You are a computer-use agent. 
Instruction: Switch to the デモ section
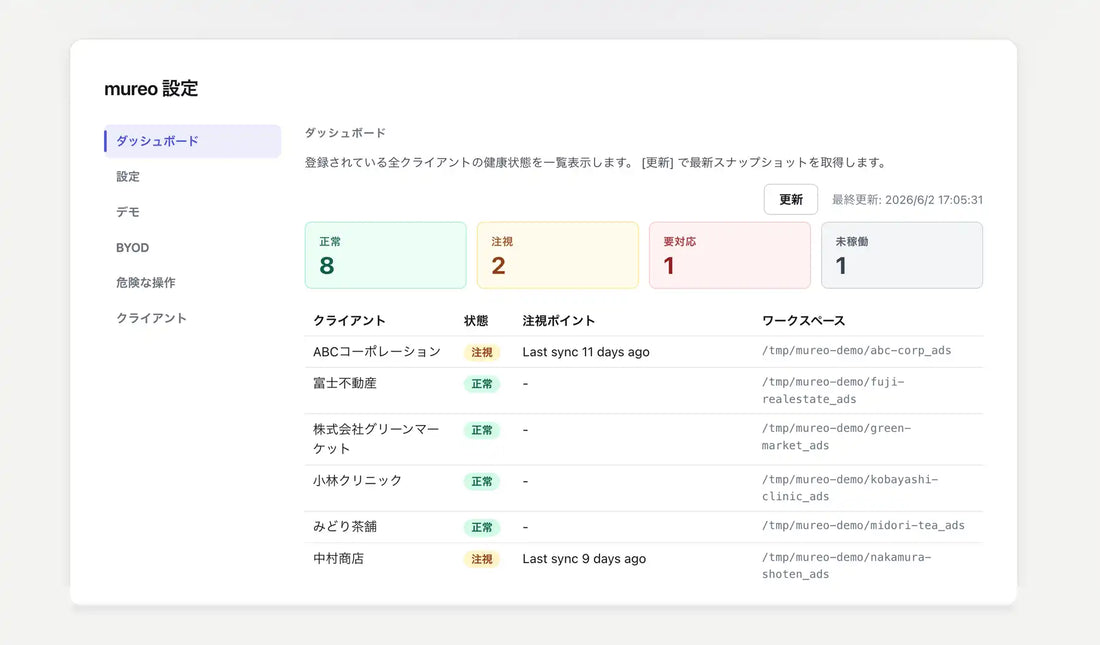128,212
